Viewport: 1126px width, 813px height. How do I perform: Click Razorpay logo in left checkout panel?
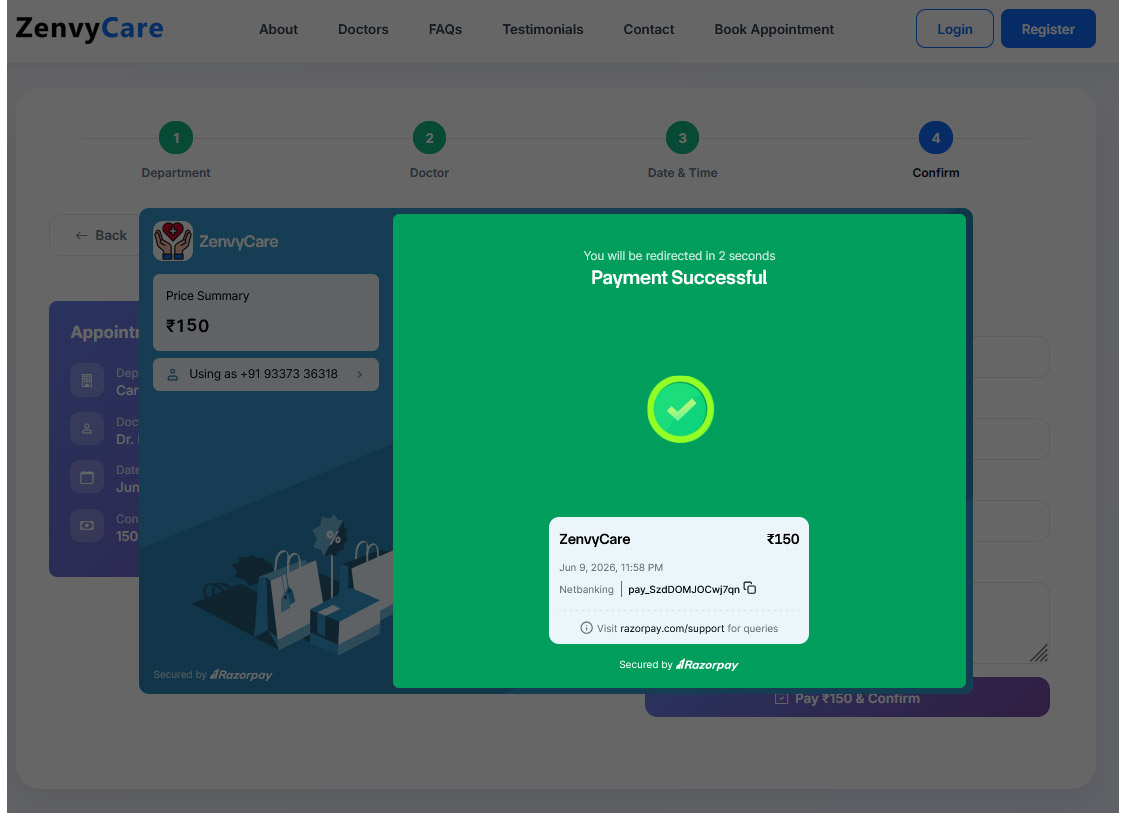[x=241, y=674]
